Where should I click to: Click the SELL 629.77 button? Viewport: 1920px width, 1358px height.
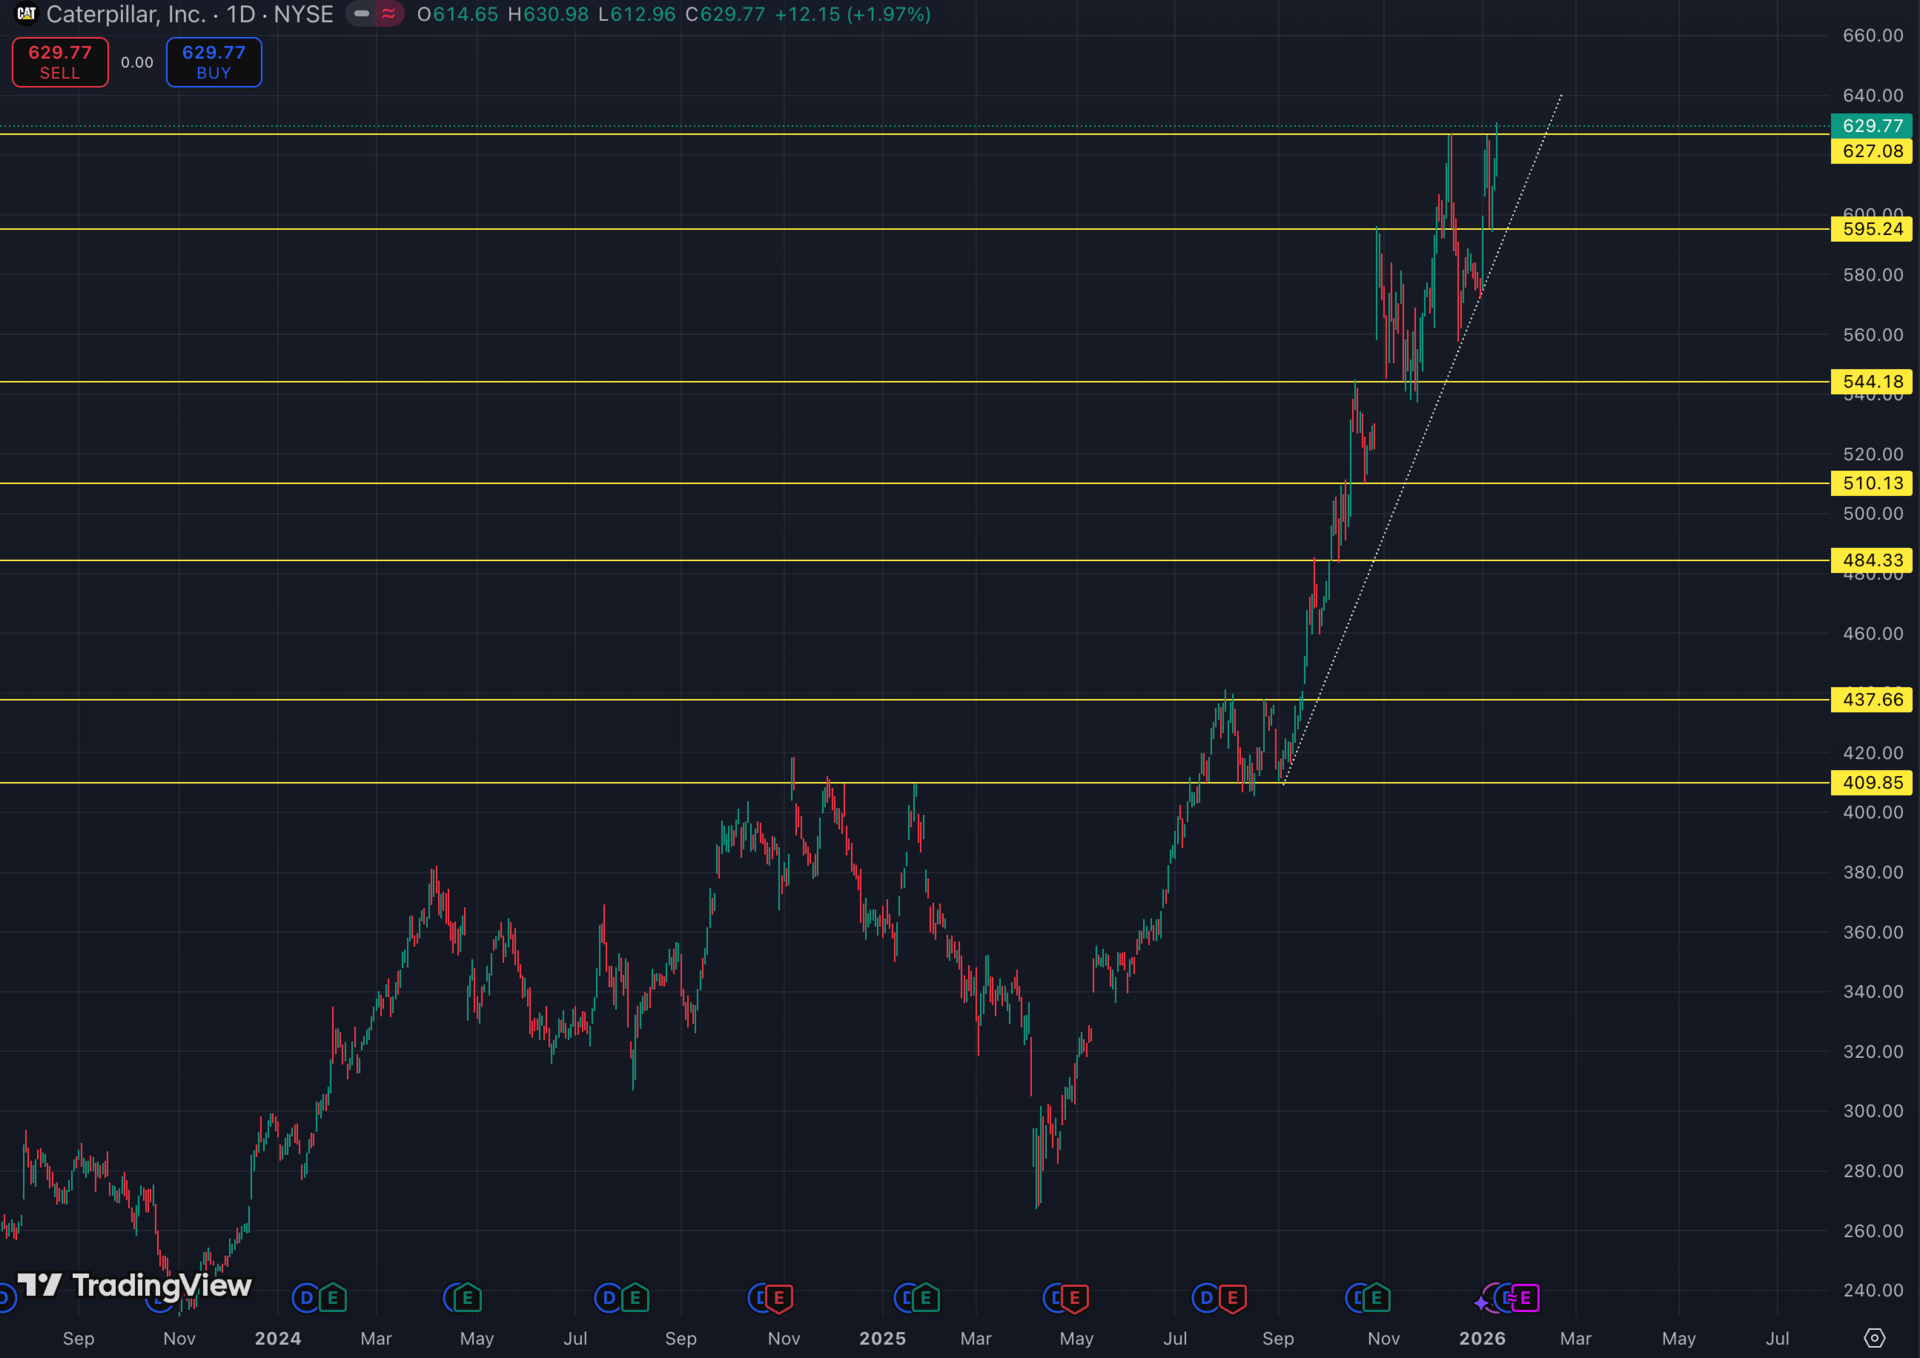coord(60,62)
